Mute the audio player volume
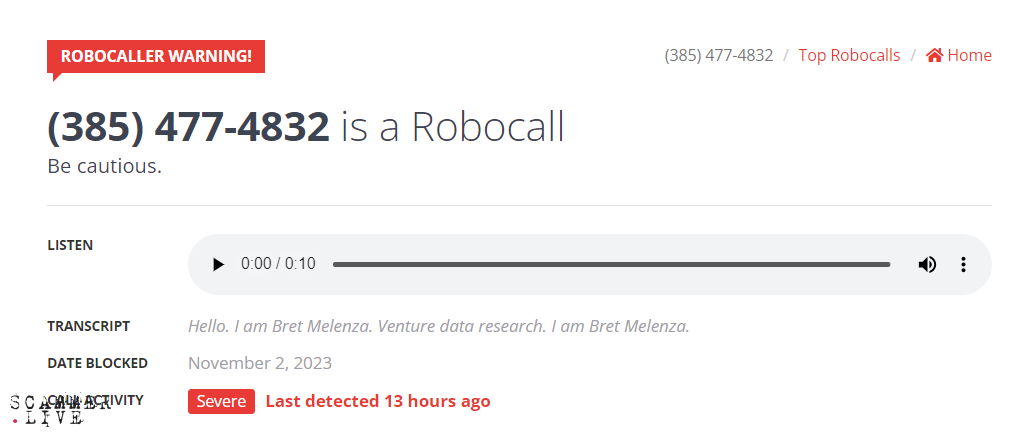 (x=927, y=265)
